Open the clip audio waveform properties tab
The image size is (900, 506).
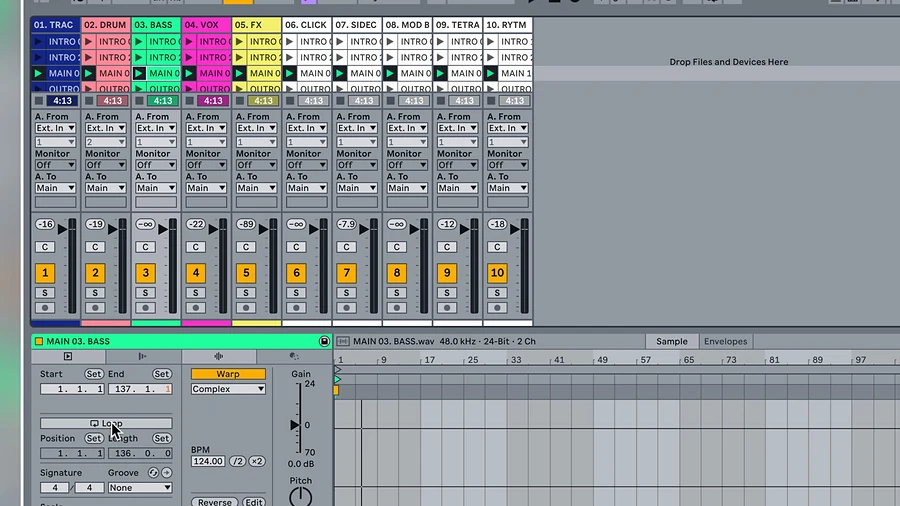coord(219,356)
